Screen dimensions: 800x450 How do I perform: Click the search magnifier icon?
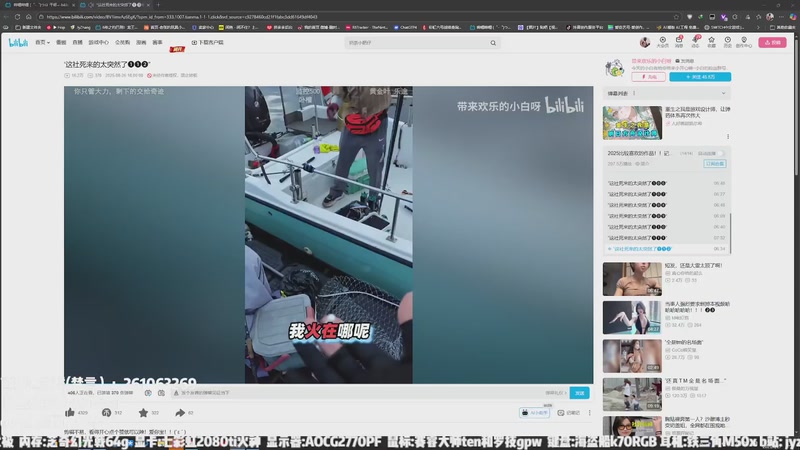(x=493, y=43)
